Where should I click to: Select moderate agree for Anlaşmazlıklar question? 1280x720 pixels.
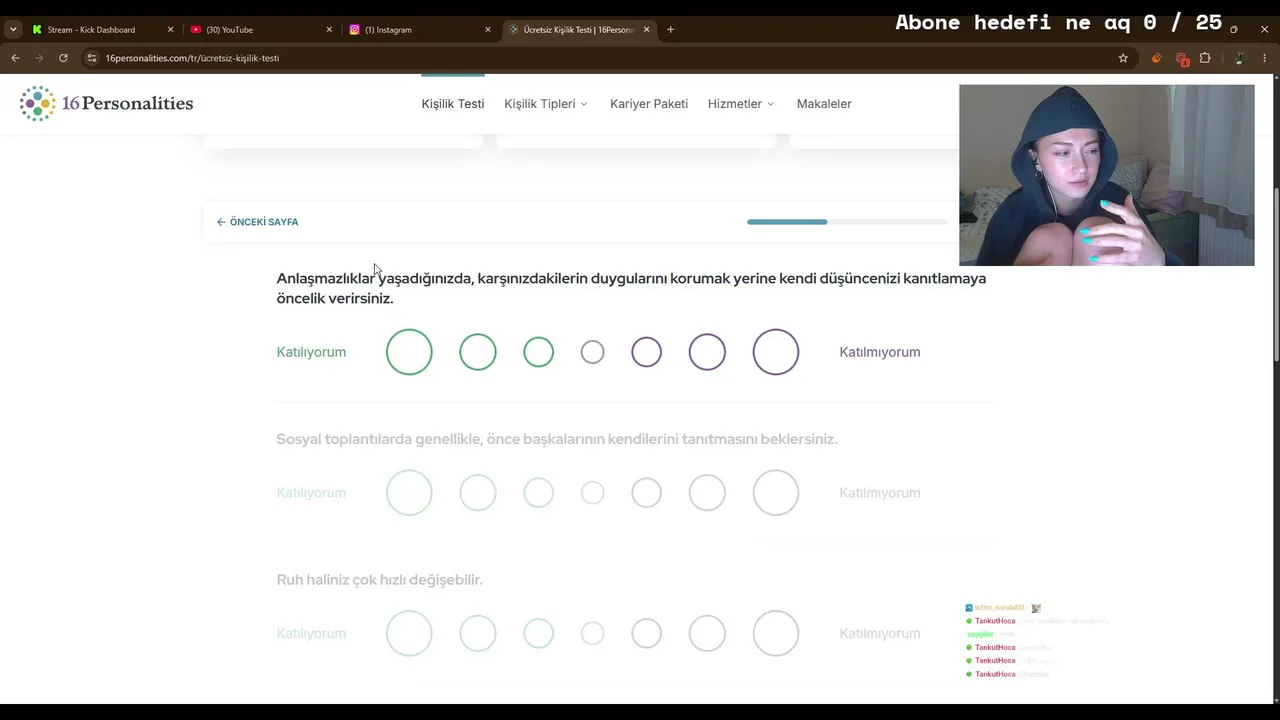pyautogui.click(x=478, y=352)
